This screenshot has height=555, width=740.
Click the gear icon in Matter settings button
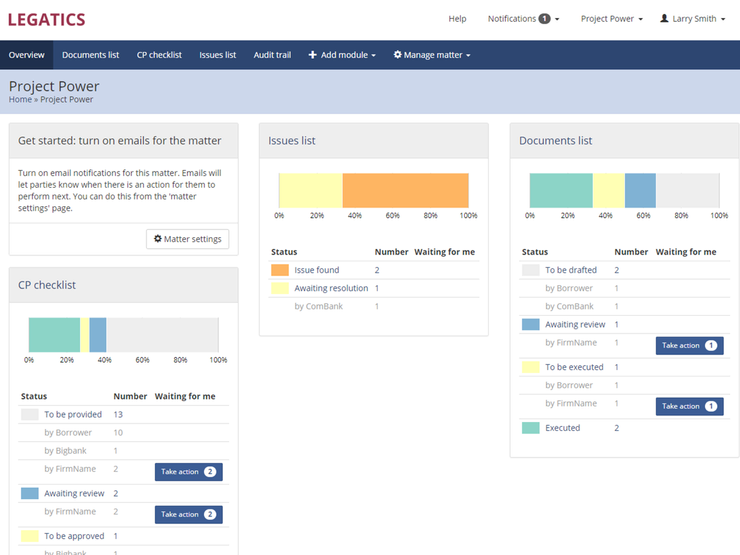tap(158, 239)
